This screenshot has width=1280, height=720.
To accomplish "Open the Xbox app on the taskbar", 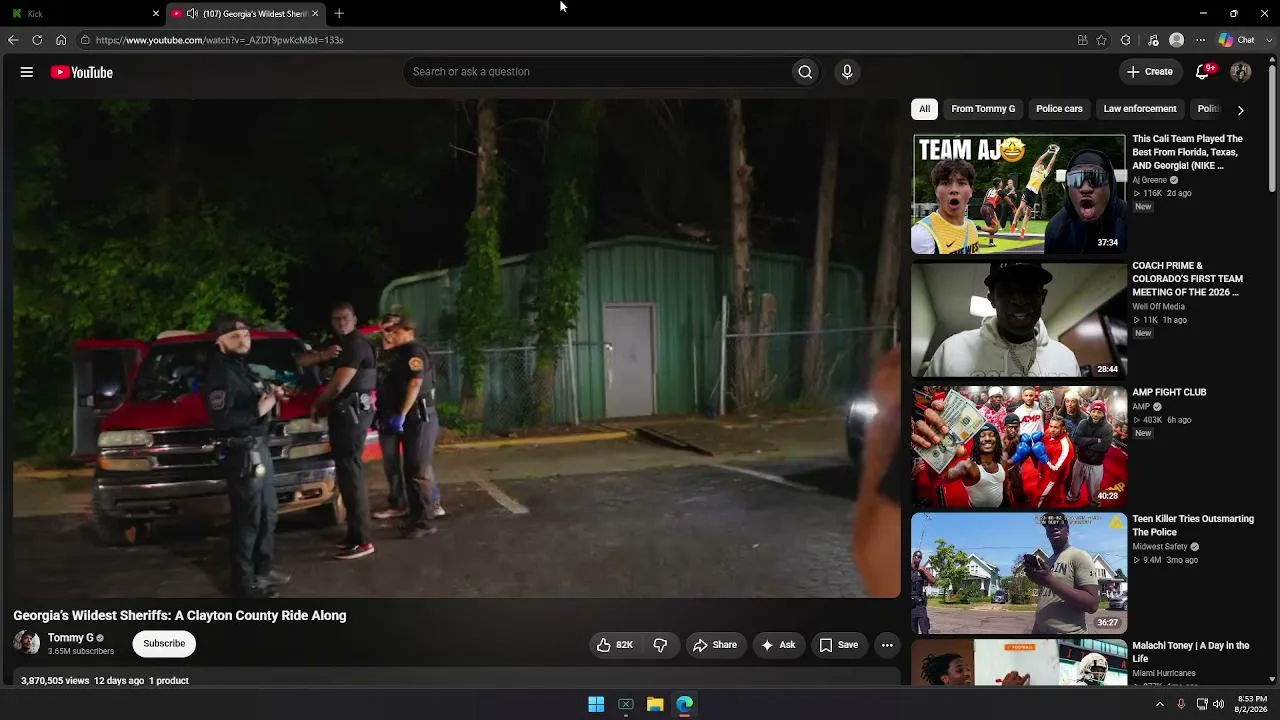I will (x=626, y=704).
